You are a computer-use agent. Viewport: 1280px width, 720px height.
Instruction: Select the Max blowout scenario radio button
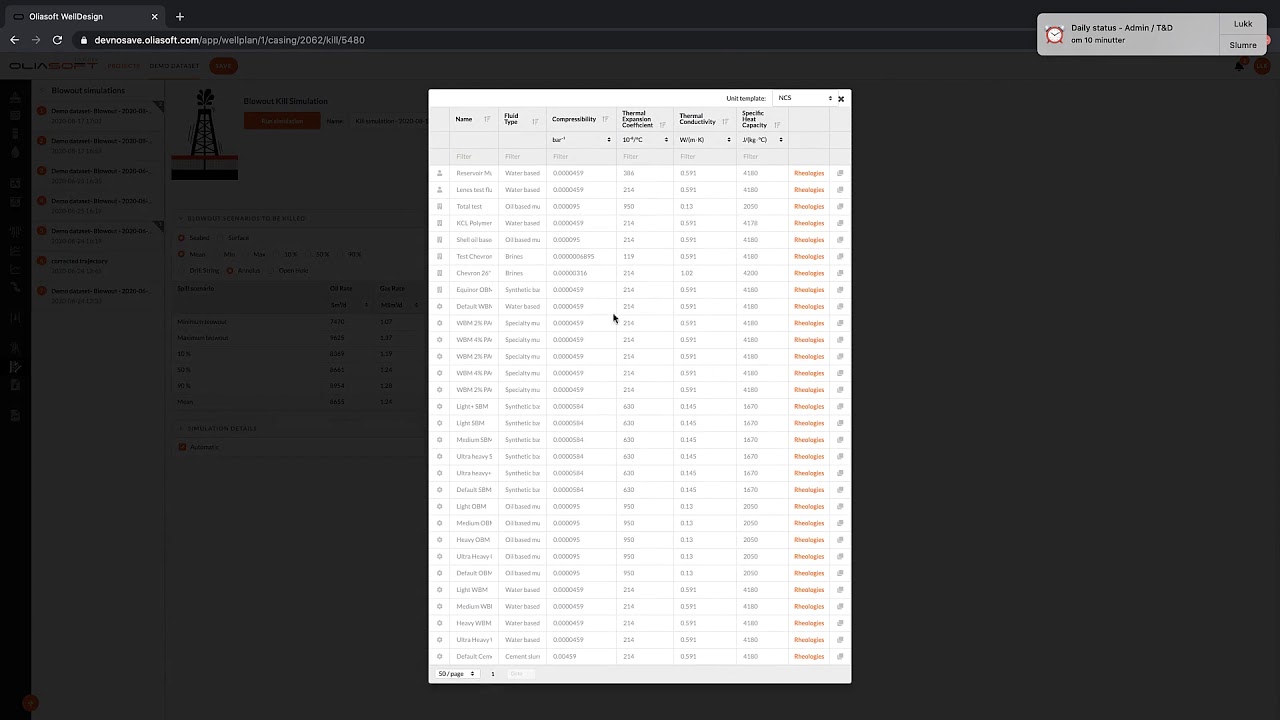(x=249, y=254)
